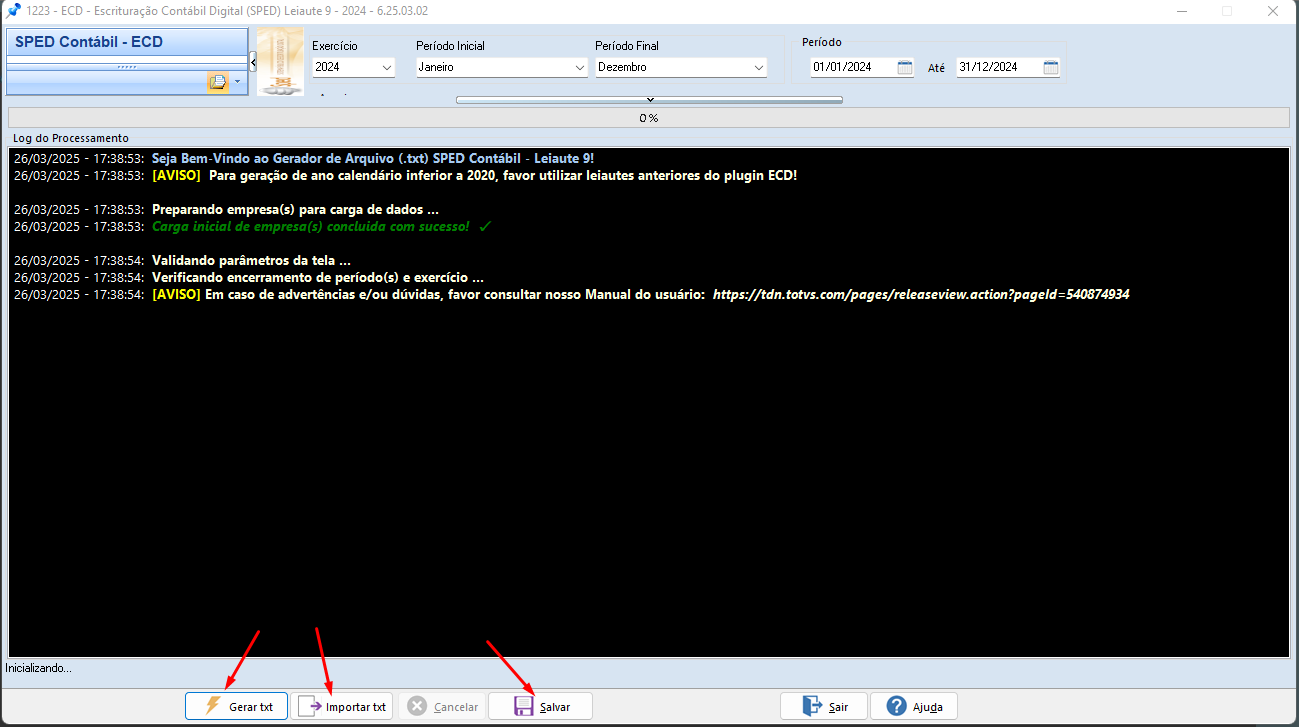Open the tdn.totvs.com manual link
Viewport: 1299px width, 727px height.
(x=921, y=295)
